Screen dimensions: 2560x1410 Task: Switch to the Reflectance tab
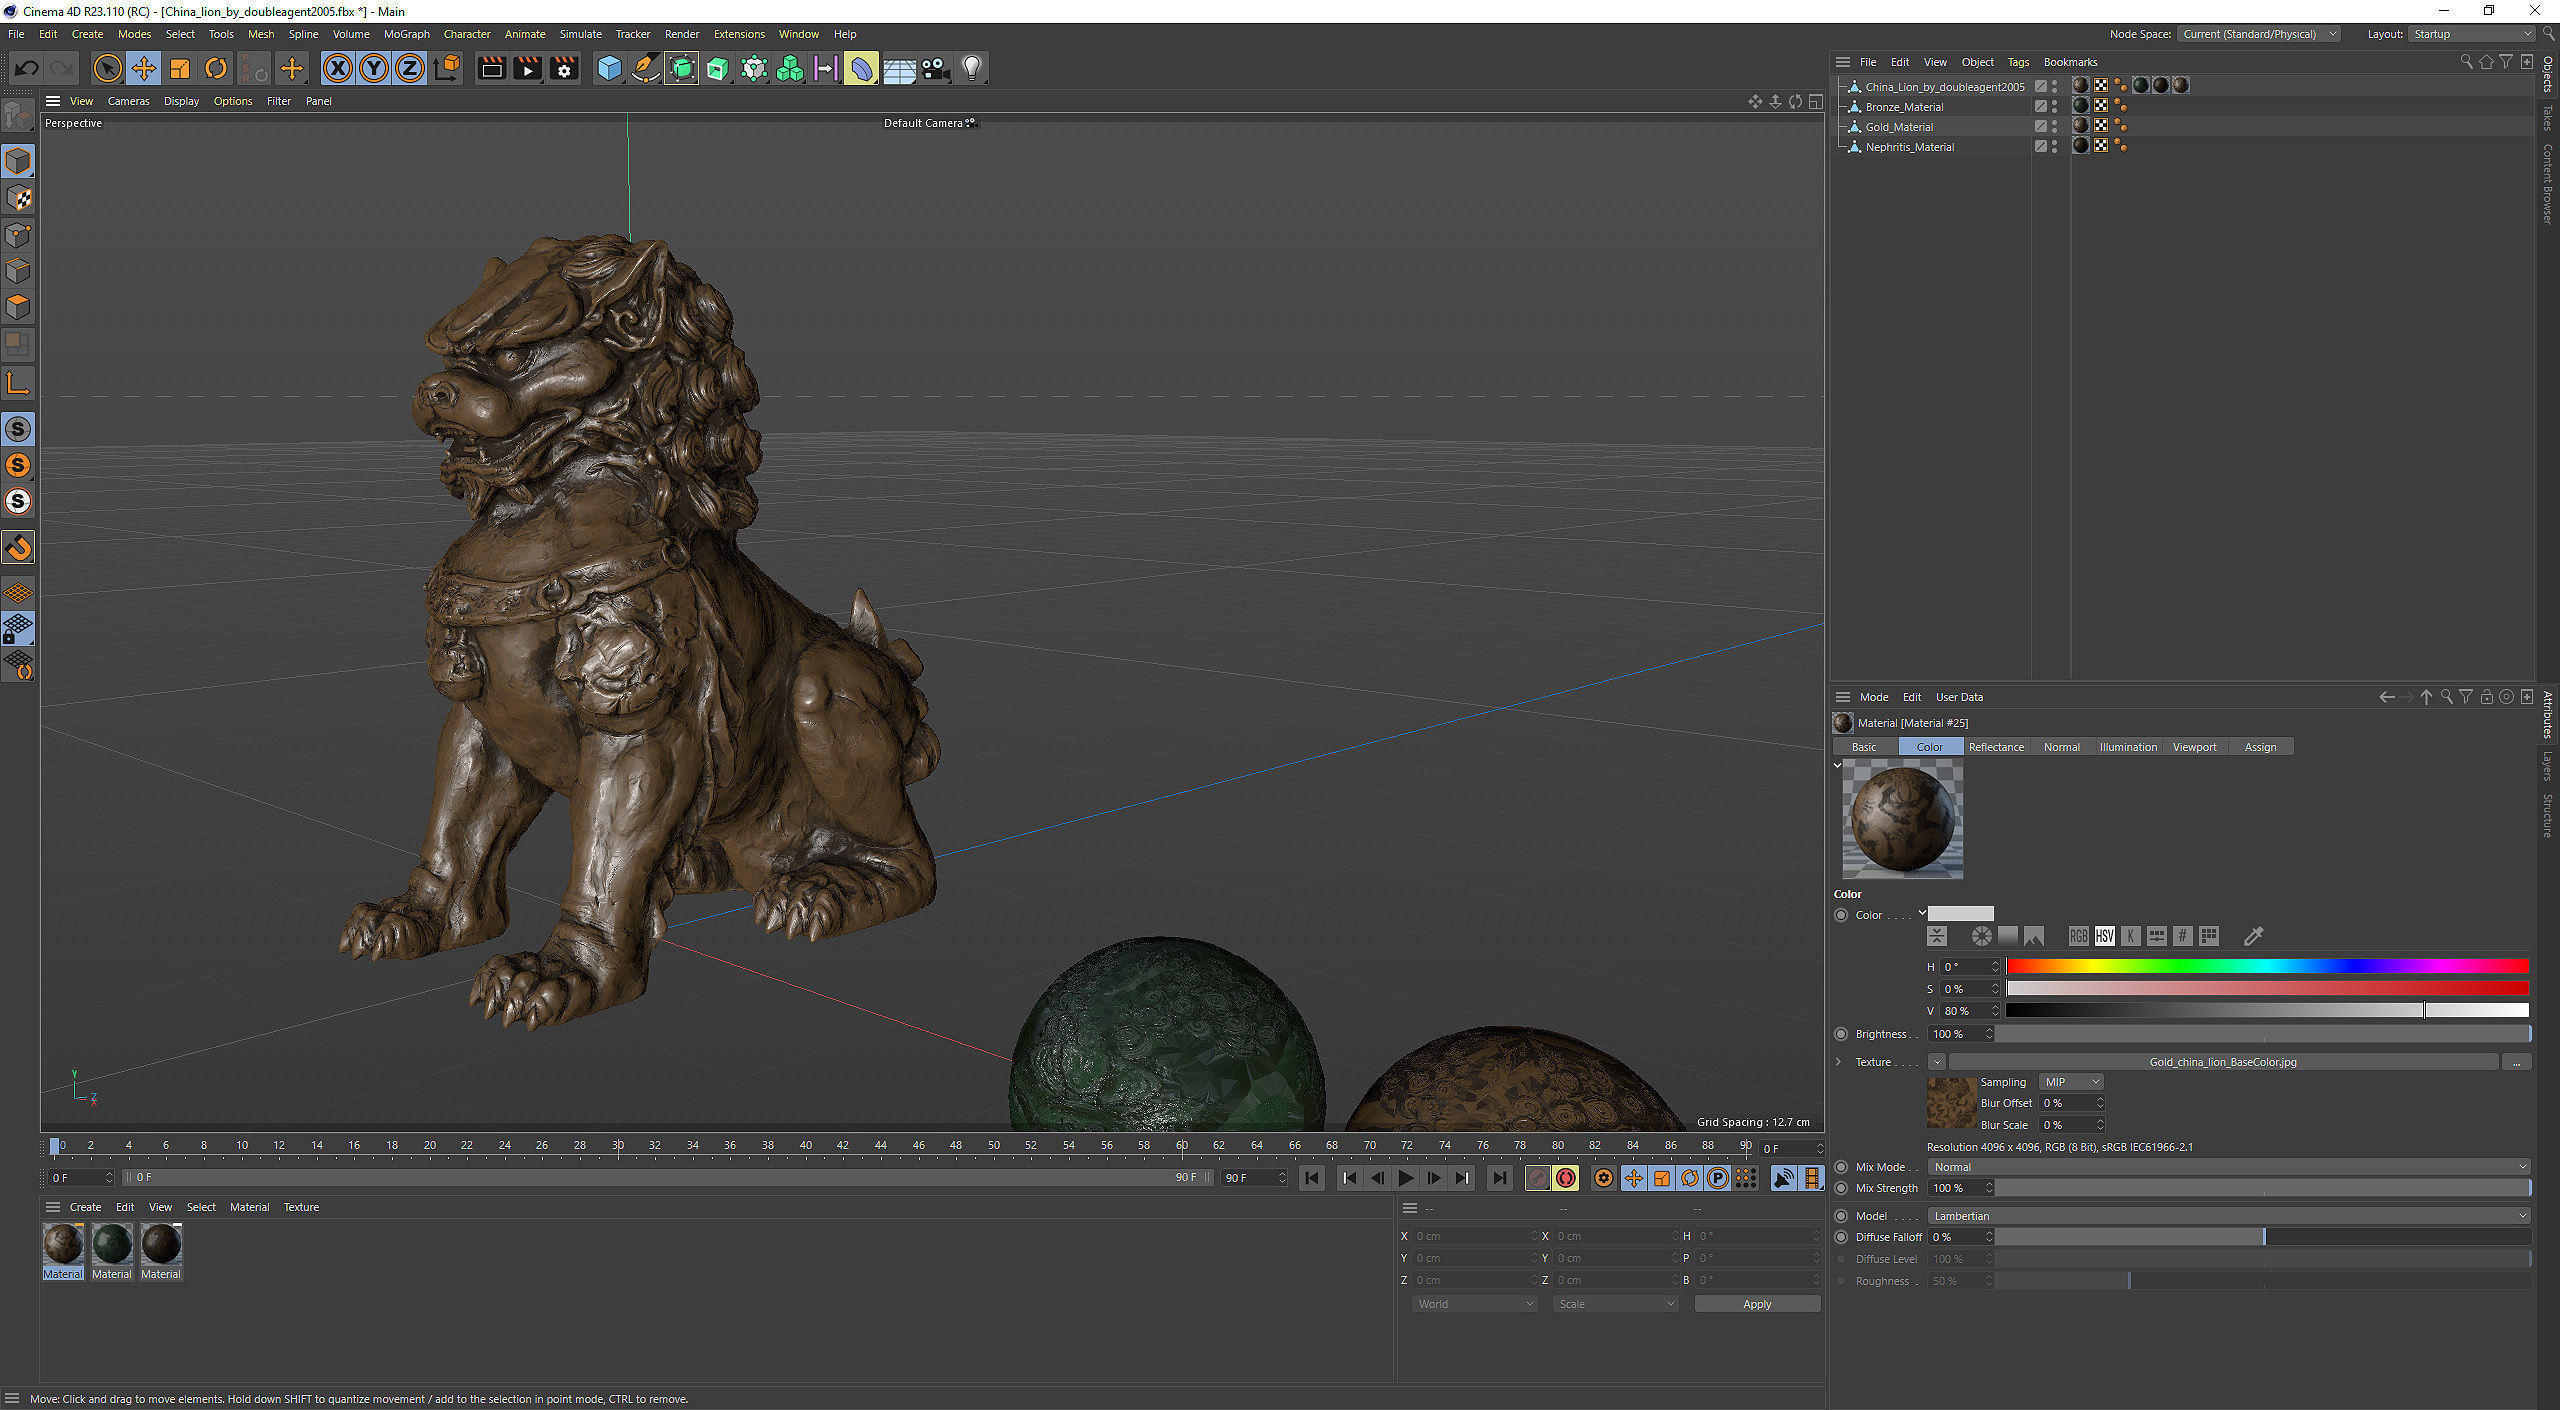[x=1995, y=747]
